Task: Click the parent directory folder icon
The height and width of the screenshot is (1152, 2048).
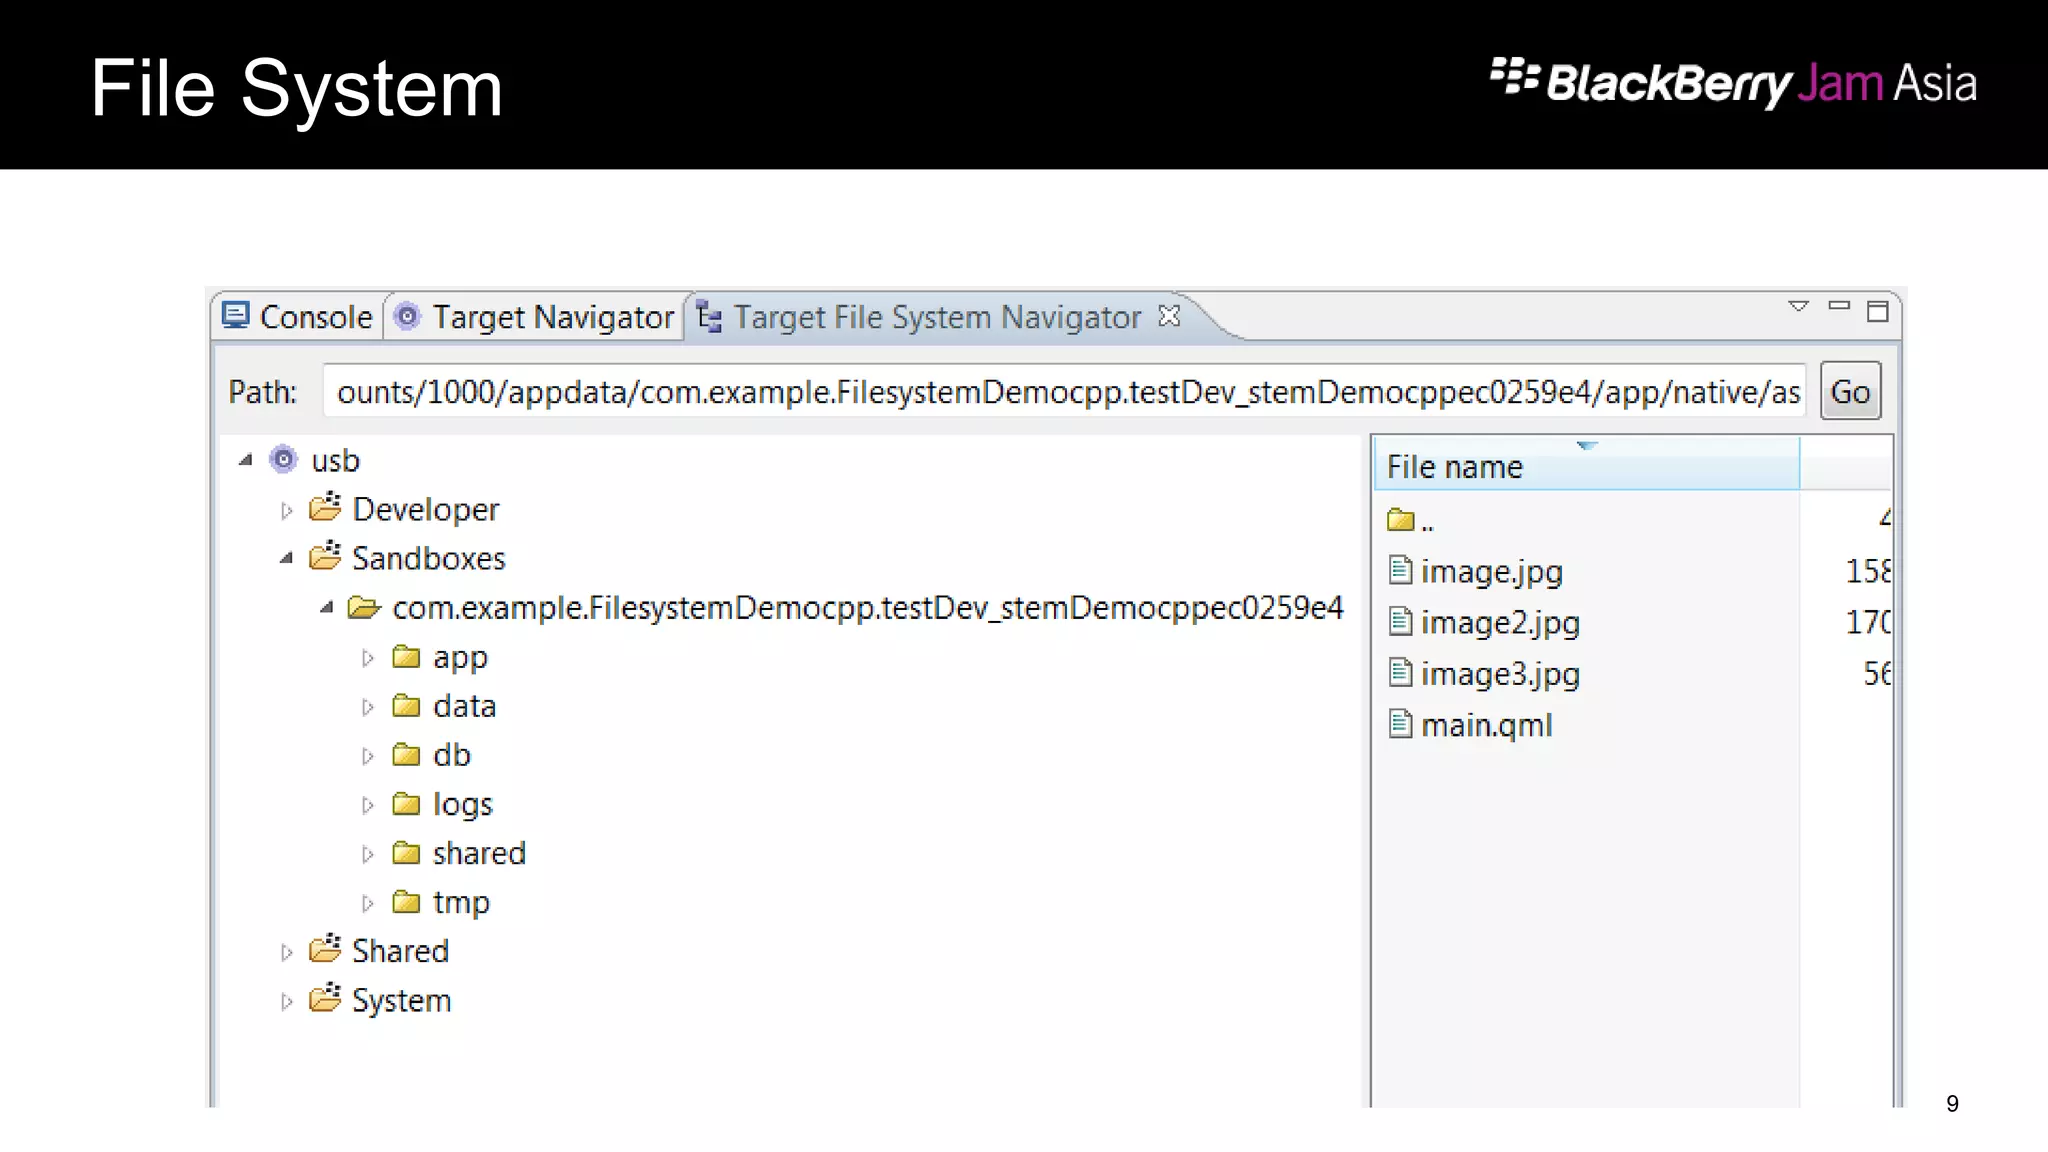Action: click(x=1401, y=519)
